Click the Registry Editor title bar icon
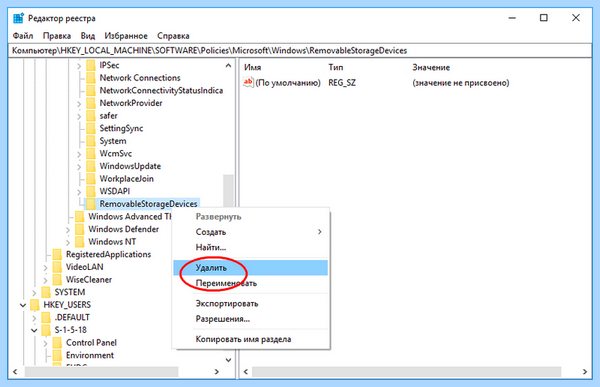Viewport: 600px width, 387px height. click(18, 18)
